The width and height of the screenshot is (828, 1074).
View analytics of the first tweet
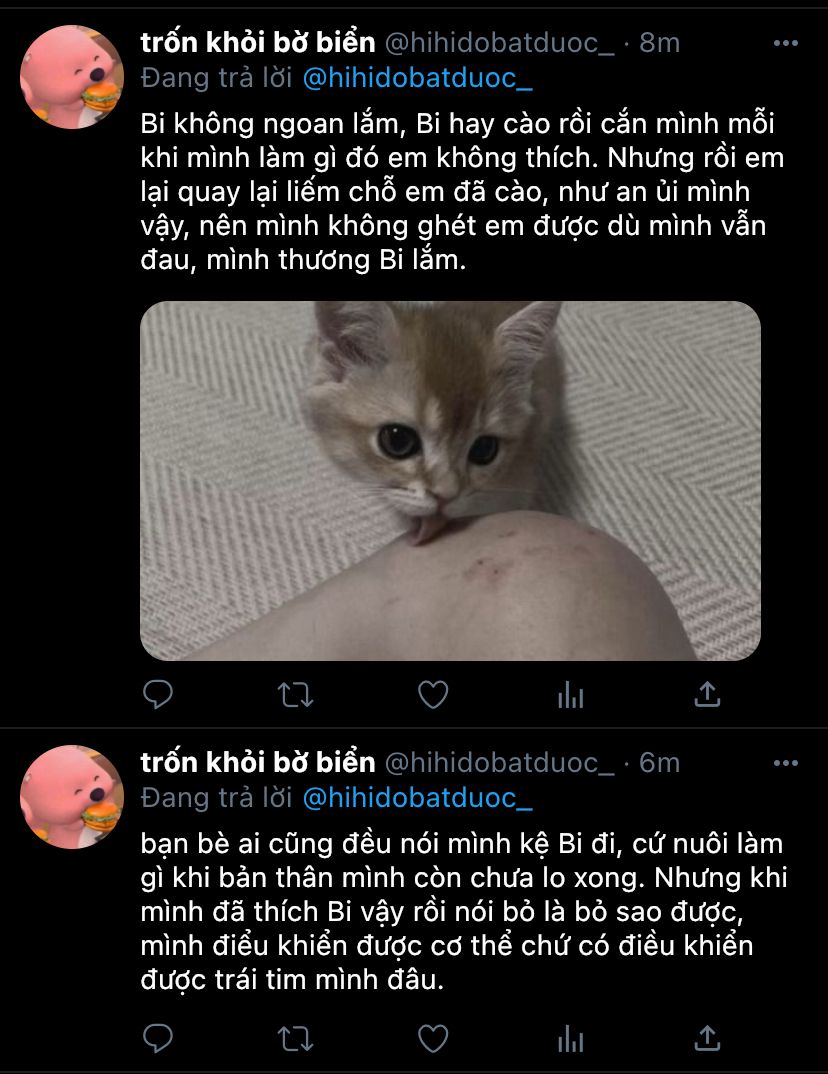[x=570, y=695]
